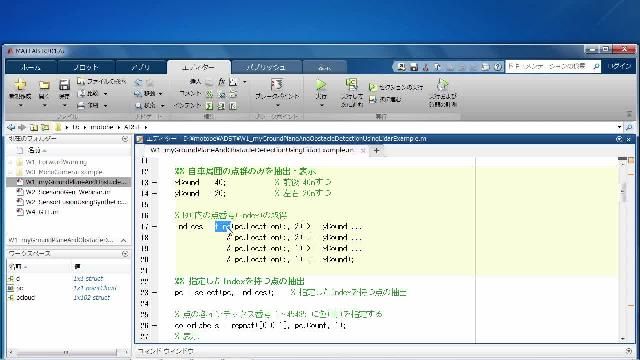Viewport: 640px width, 360px height.
Task: Click the browse for folder icon
Action: [x=45, y=127]
